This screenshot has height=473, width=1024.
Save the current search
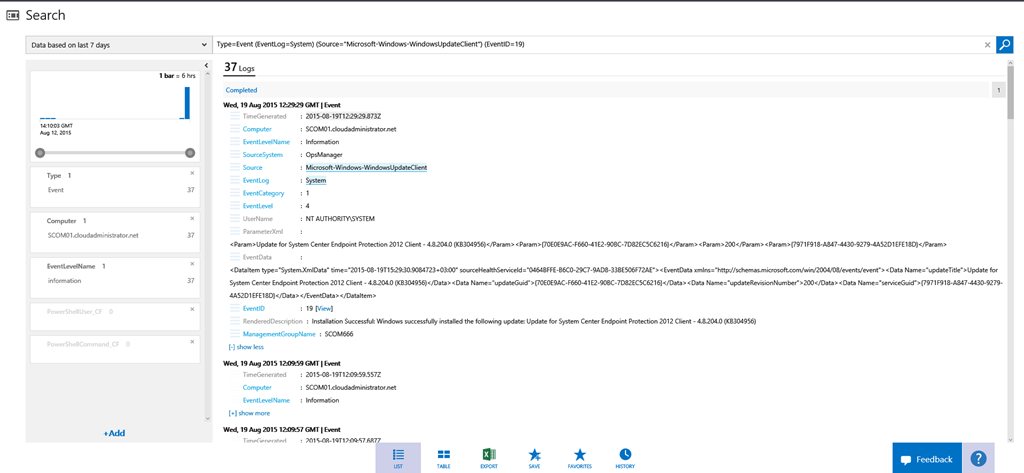534,458
